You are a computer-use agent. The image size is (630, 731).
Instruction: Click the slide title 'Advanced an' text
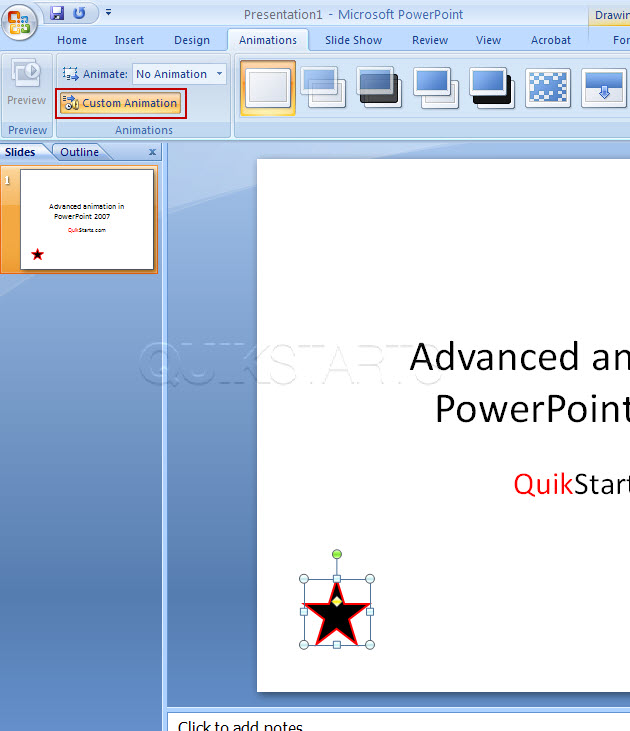(519, 357)
